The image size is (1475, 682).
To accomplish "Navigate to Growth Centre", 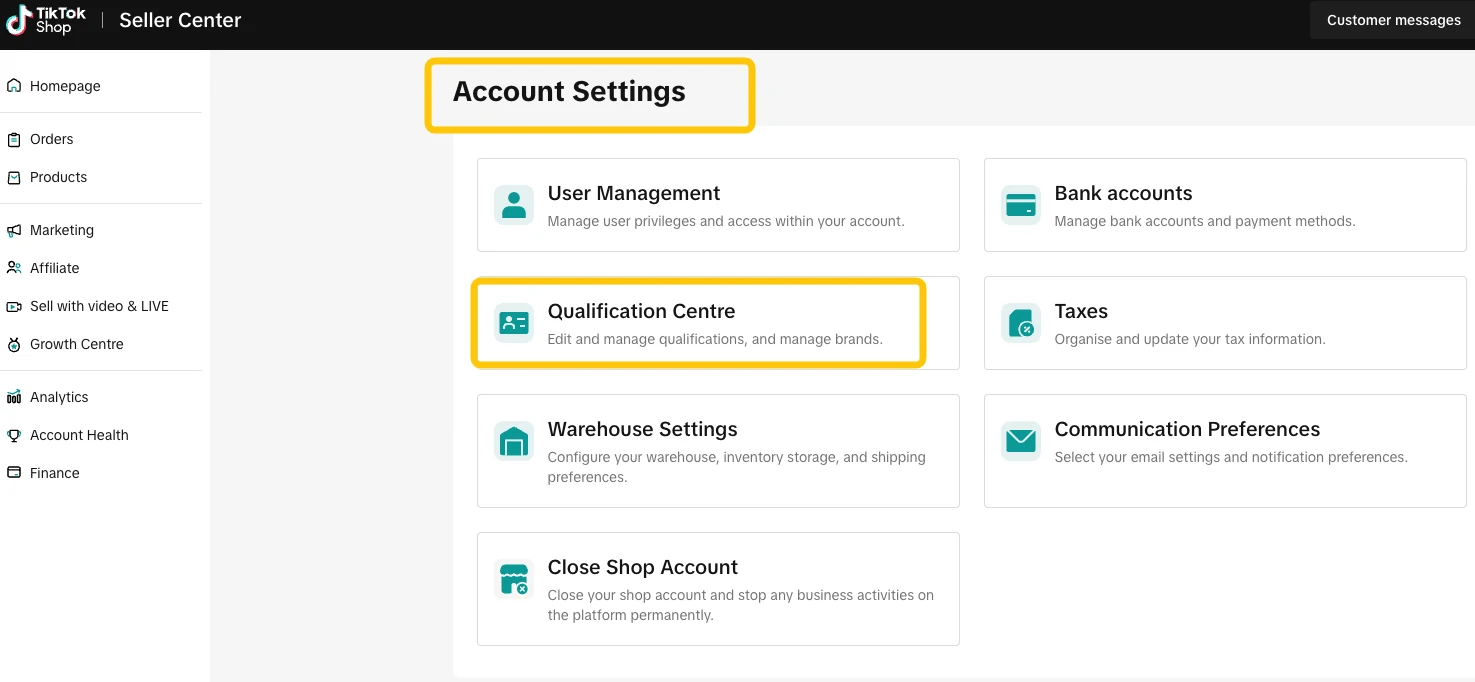I will [76, 344].
